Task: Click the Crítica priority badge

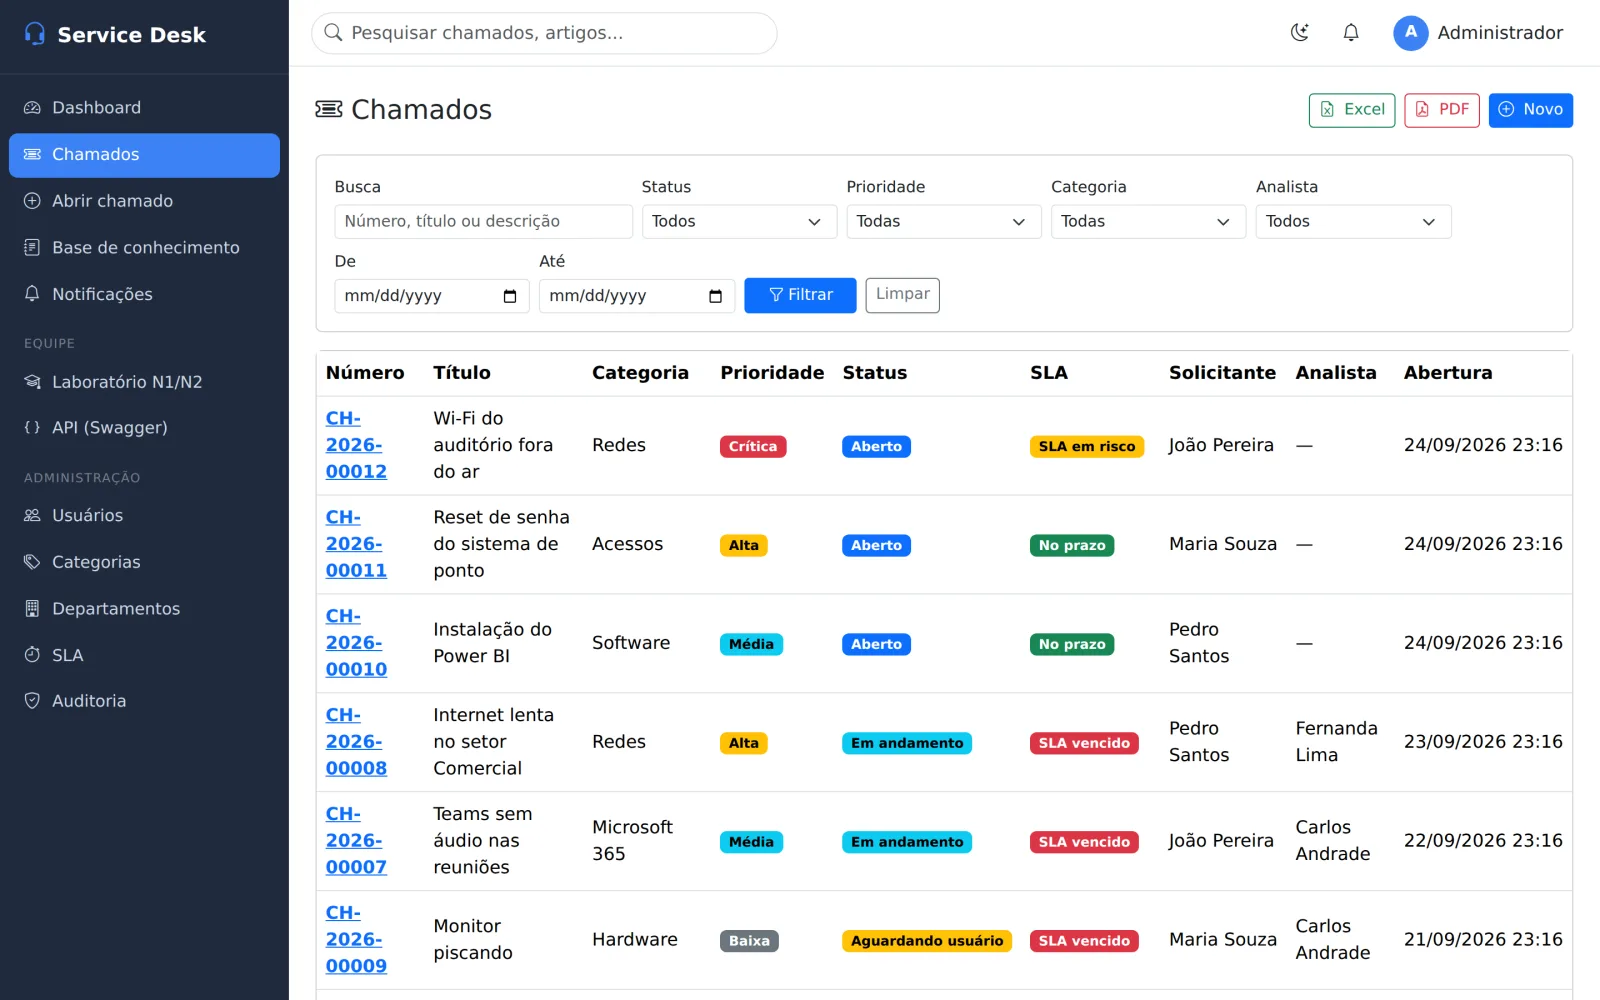Action: [753, 446]
